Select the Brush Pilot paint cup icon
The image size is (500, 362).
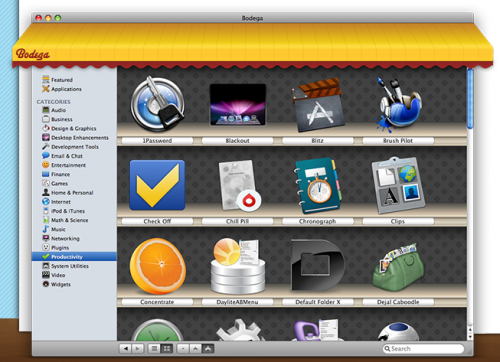coord(398,104)
